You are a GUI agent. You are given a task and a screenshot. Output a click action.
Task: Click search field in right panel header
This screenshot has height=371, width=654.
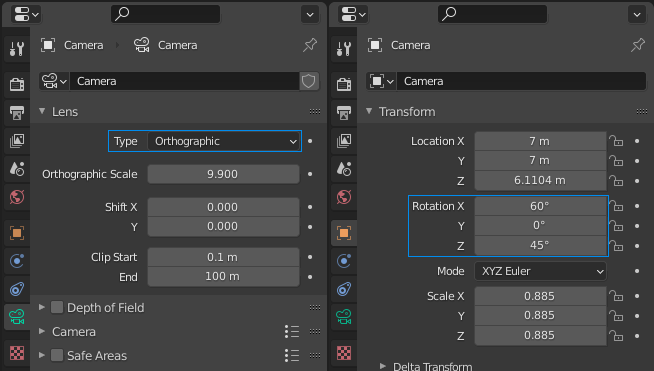493,15
